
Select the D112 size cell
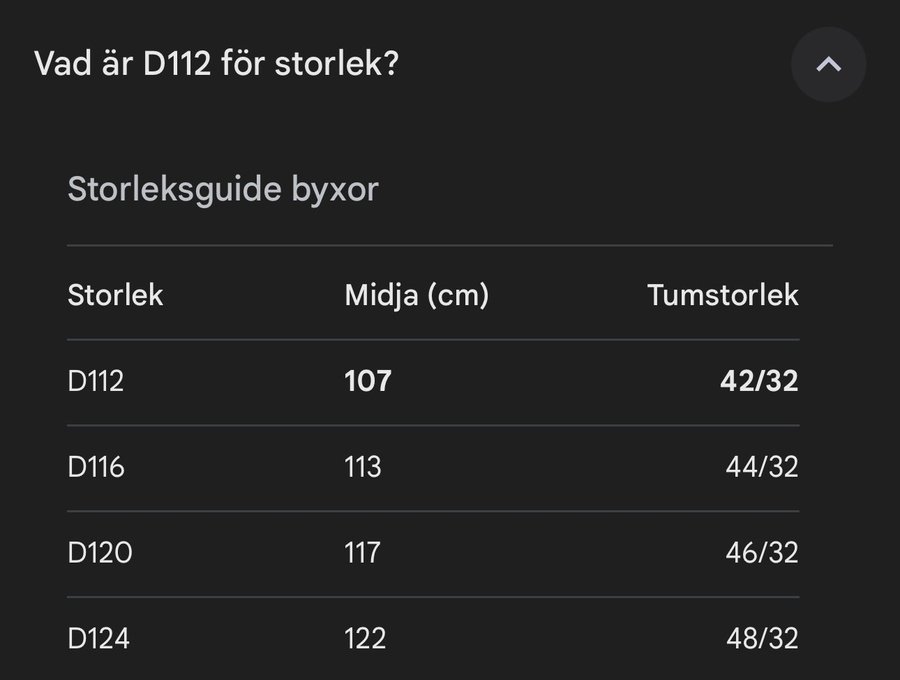tap(96, 381)
